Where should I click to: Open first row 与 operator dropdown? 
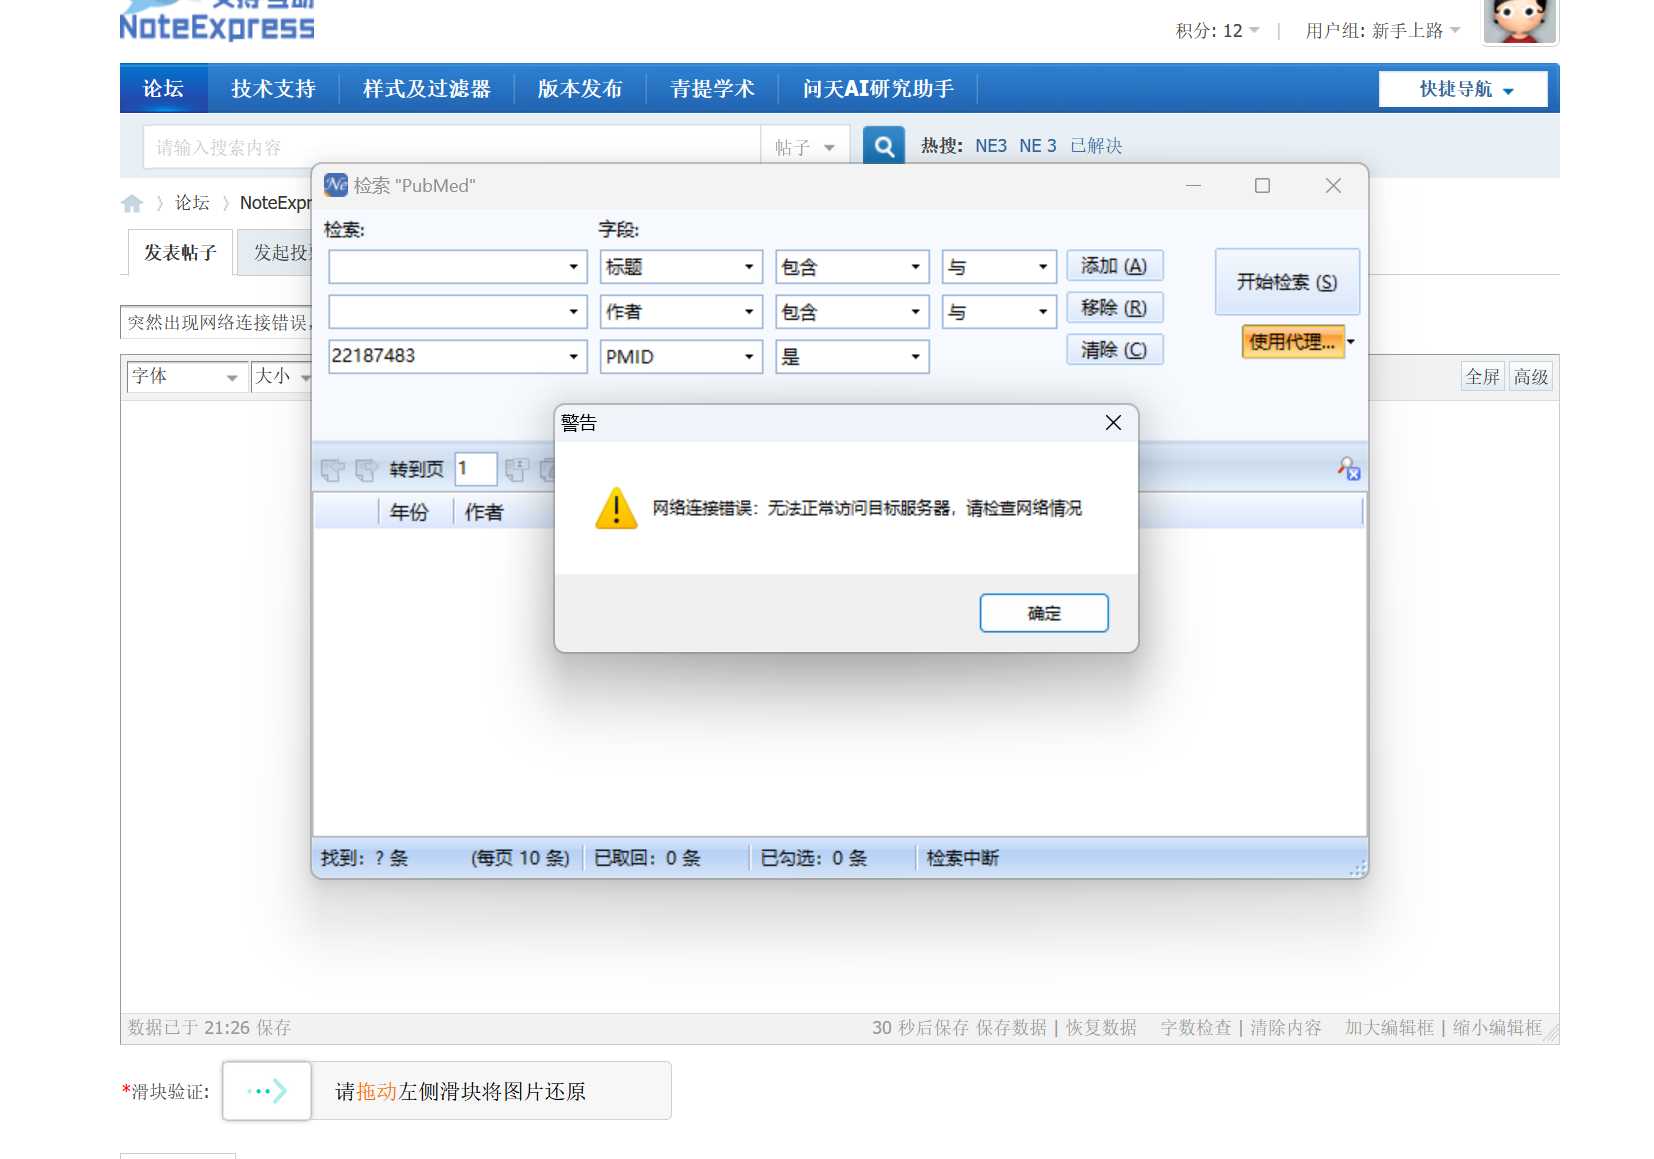pos(1043,267)
